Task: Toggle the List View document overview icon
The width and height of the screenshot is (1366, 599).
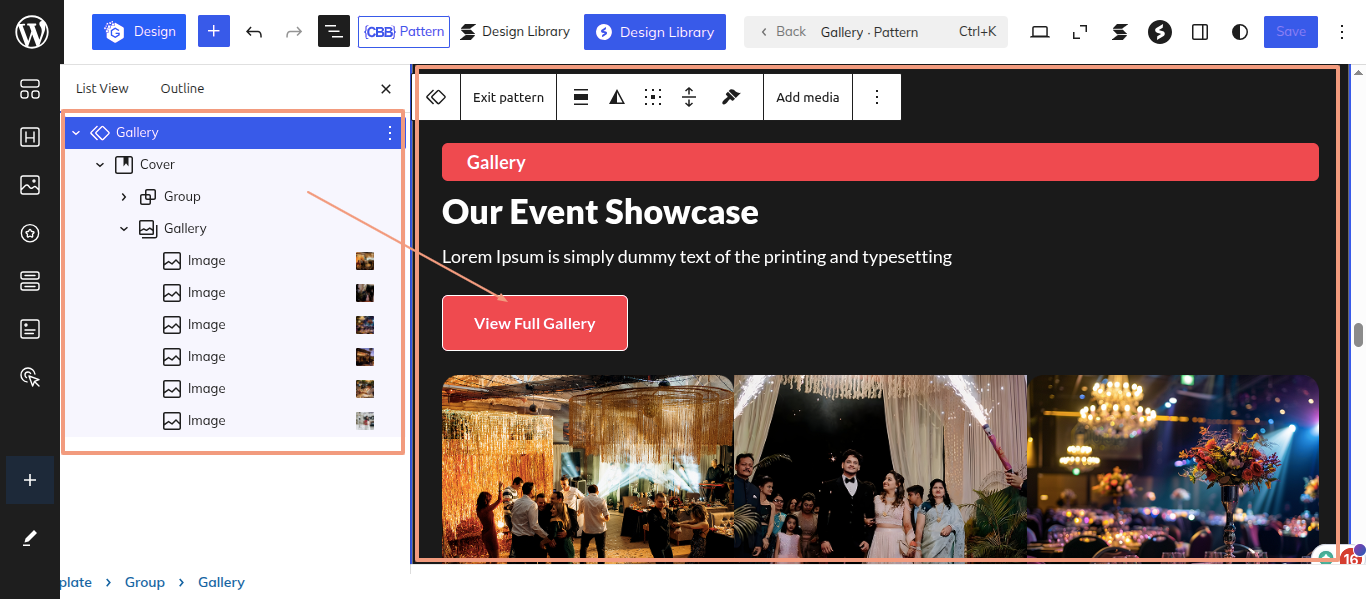Action: (x=334, y=32)
